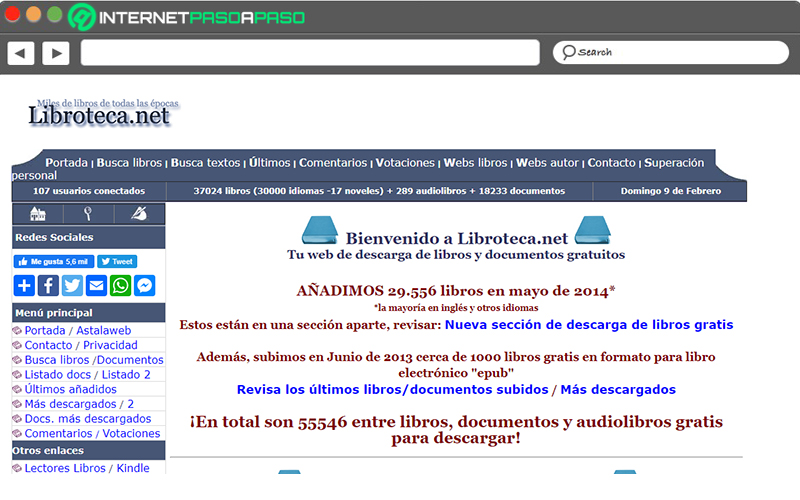Click the browser back arrow button
The height and width of the screenshot is (500, 800).
21,53
